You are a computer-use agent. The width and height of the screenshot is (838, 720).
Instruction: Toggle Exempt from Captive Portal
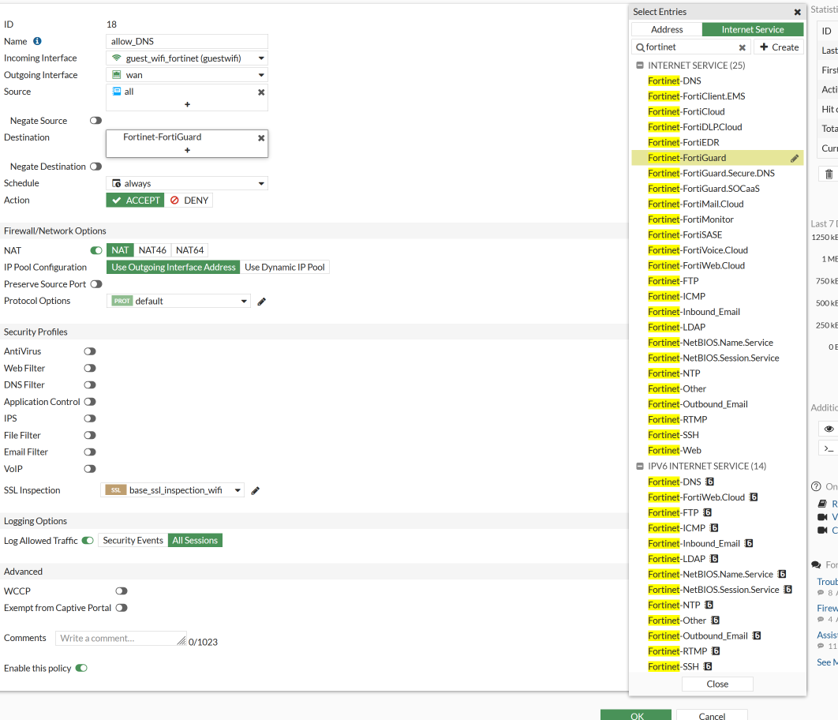[121, 608]
